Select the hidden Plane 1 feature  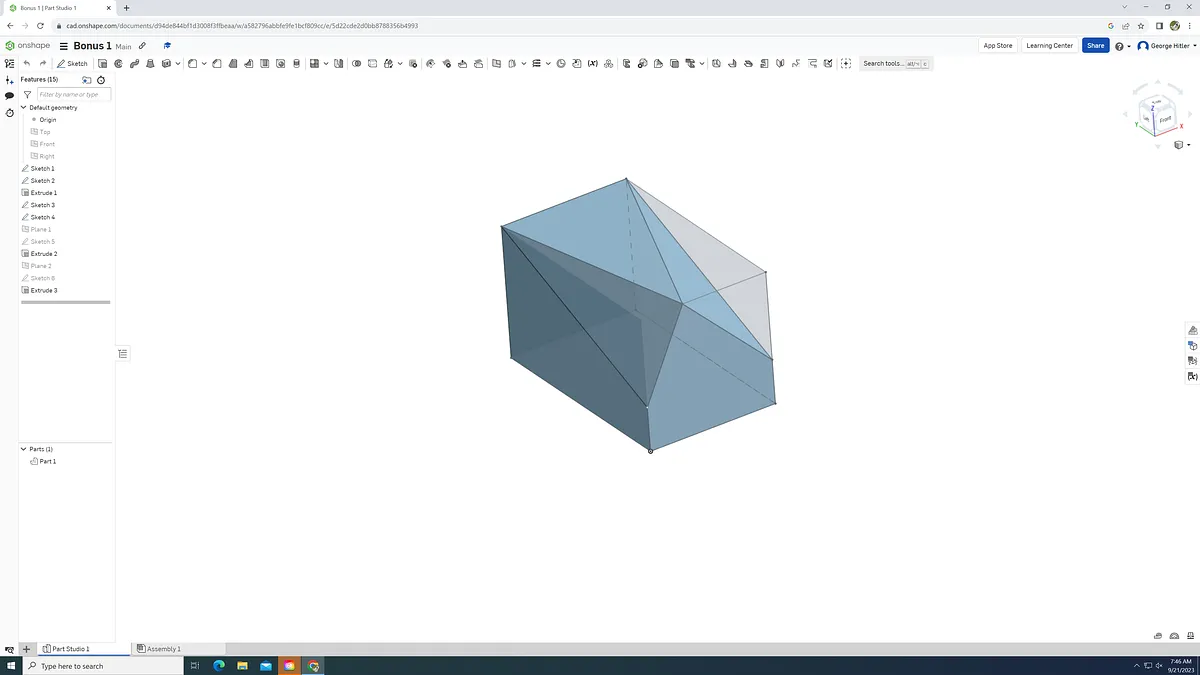pos(41,229)
